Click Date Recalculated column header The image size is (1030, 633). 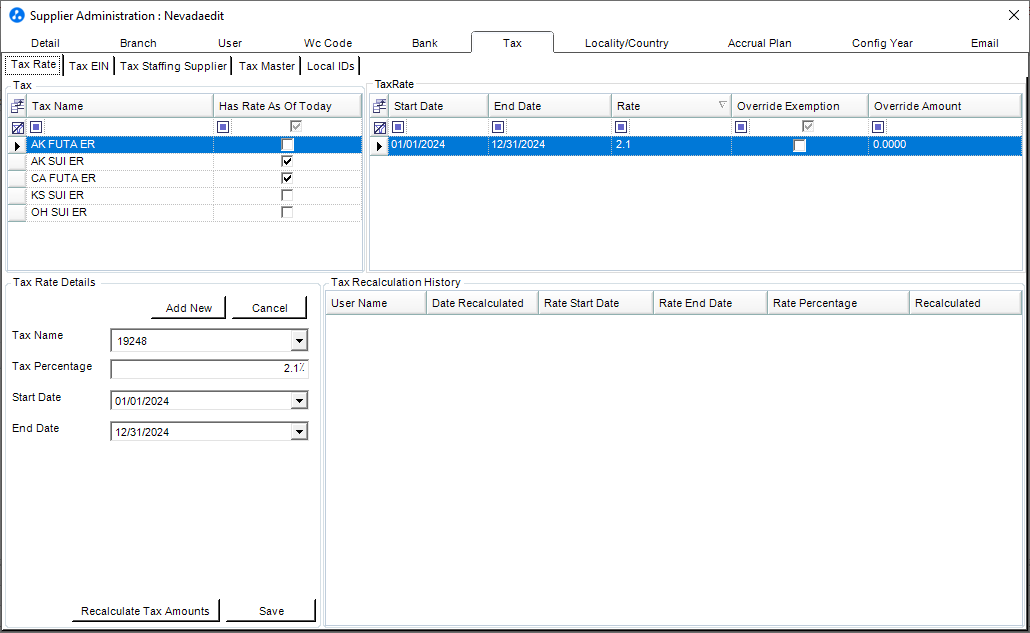482,303
